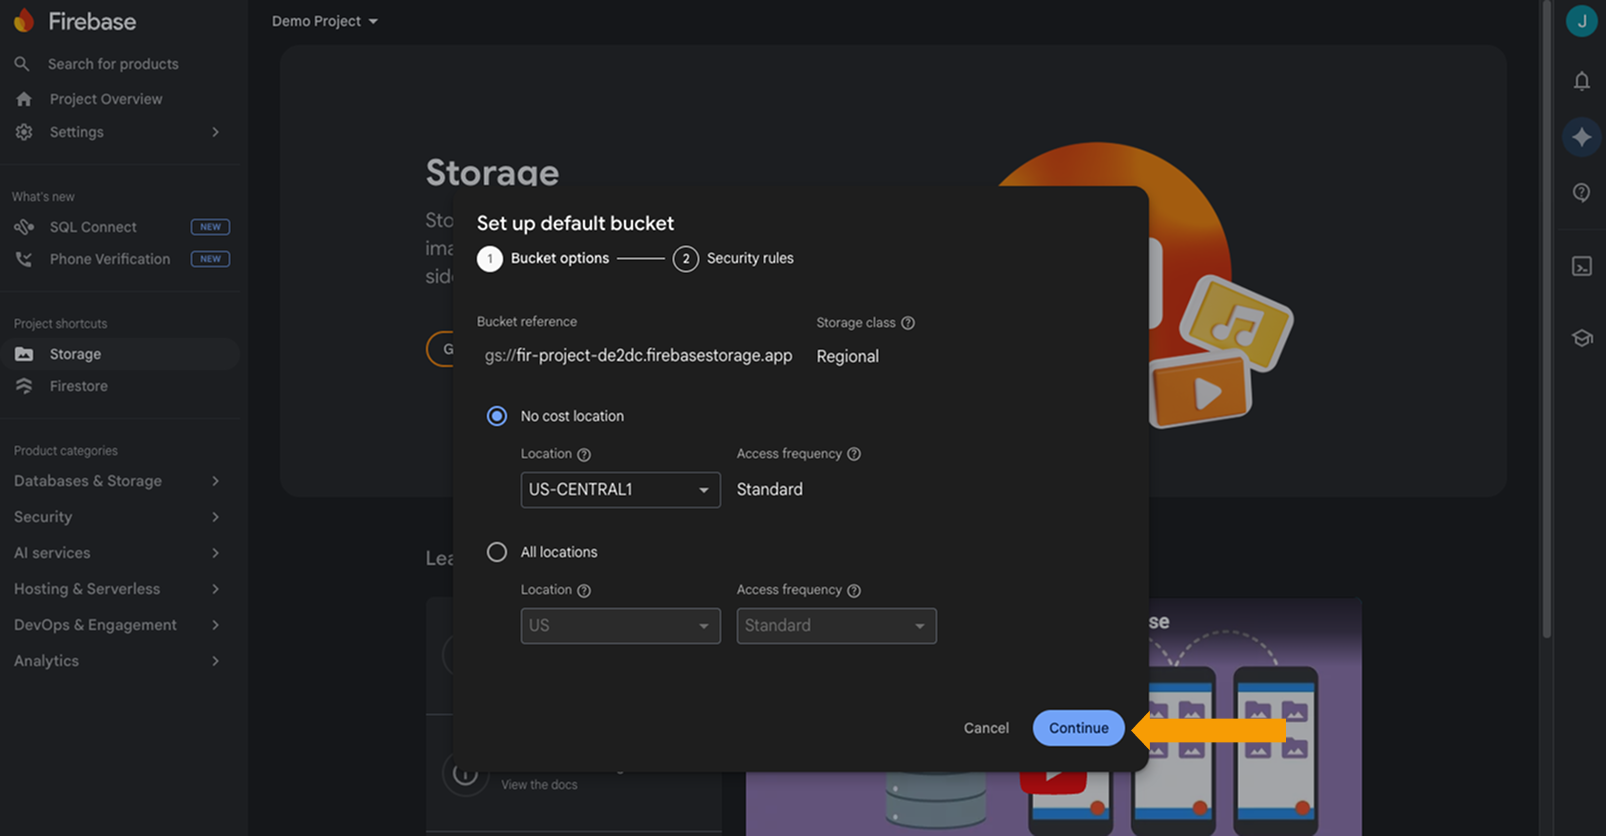The width and height of the screenshot is (1606, 836).
Task: Click the Set up default bucket heading
Action: click(x=575, y=223)
